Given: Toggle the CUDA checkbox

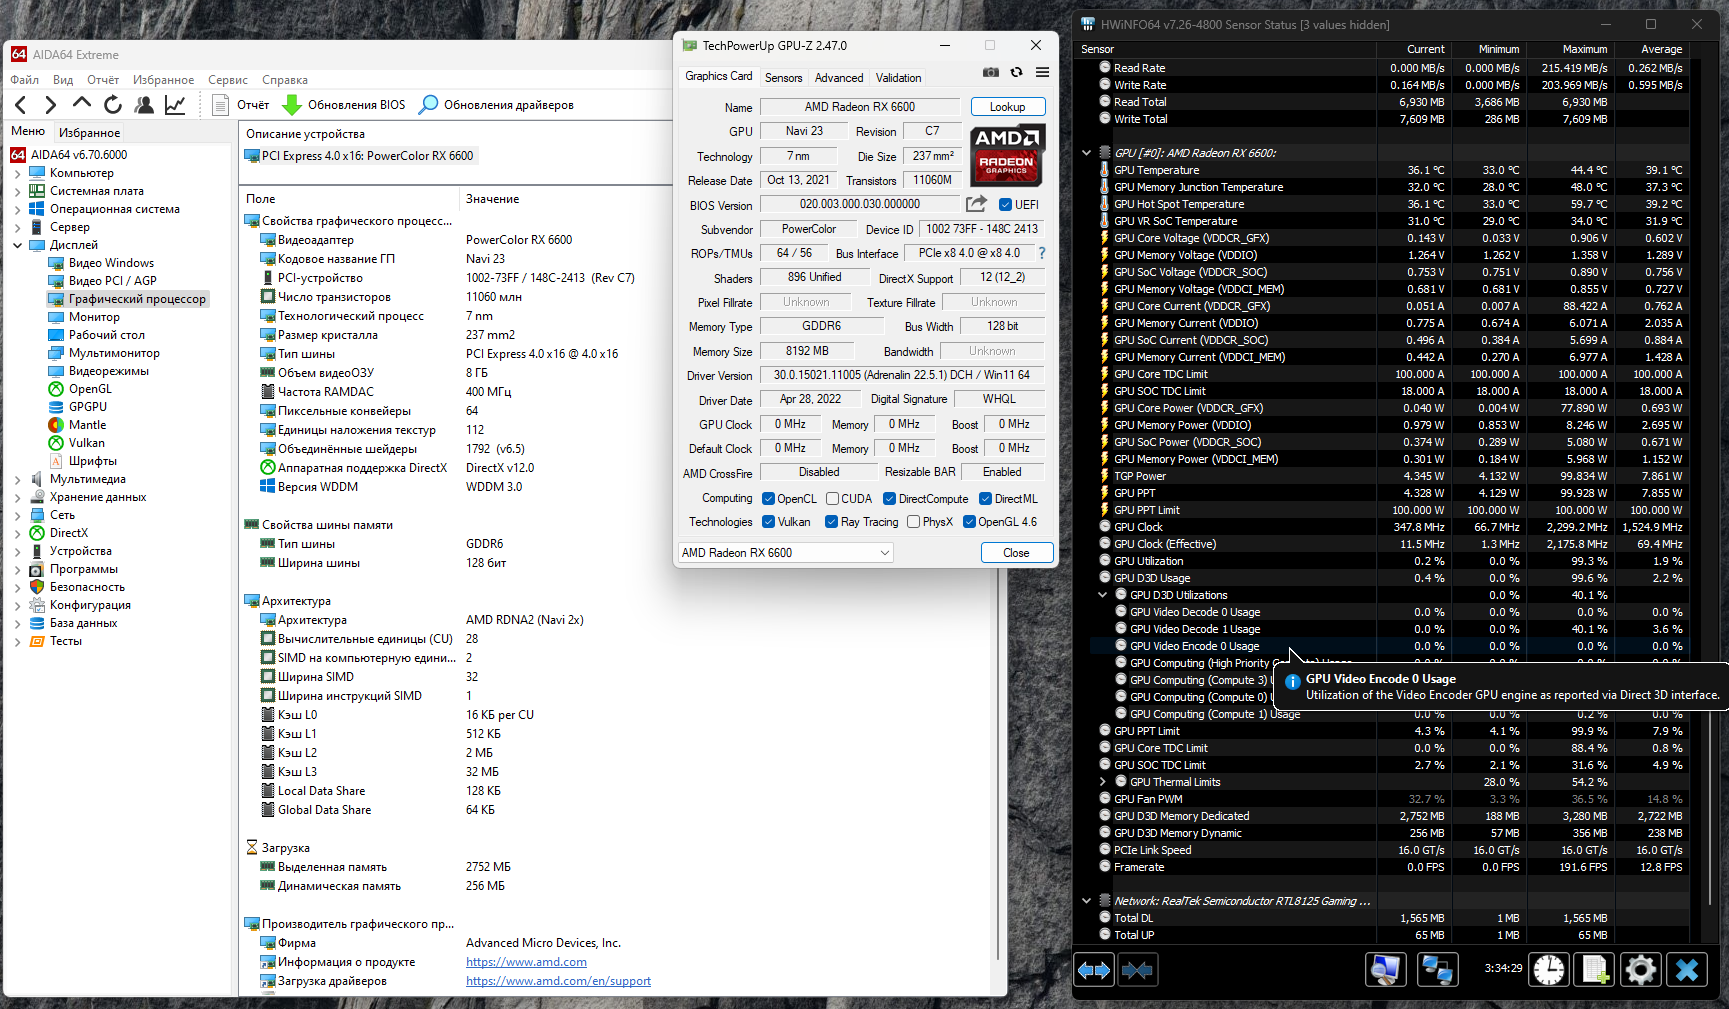Looking at the screenshot, I should tap(832, 499).
